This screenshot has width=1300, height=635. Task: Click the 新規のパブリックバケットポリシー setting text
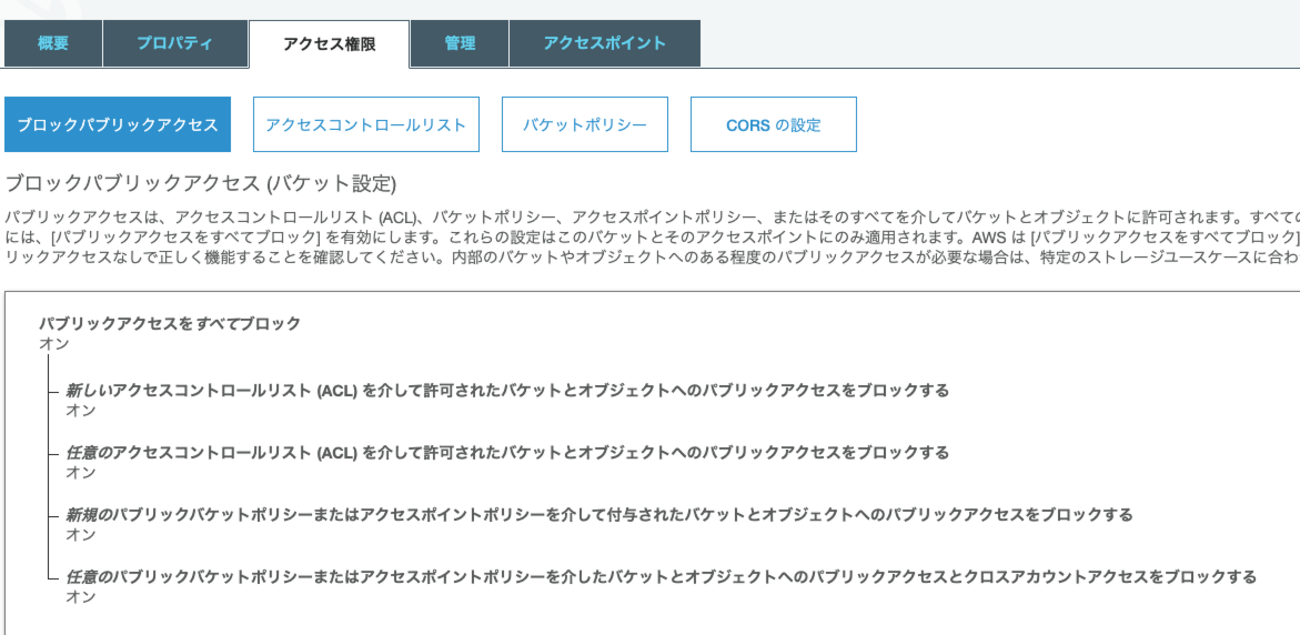click(600, 515)
